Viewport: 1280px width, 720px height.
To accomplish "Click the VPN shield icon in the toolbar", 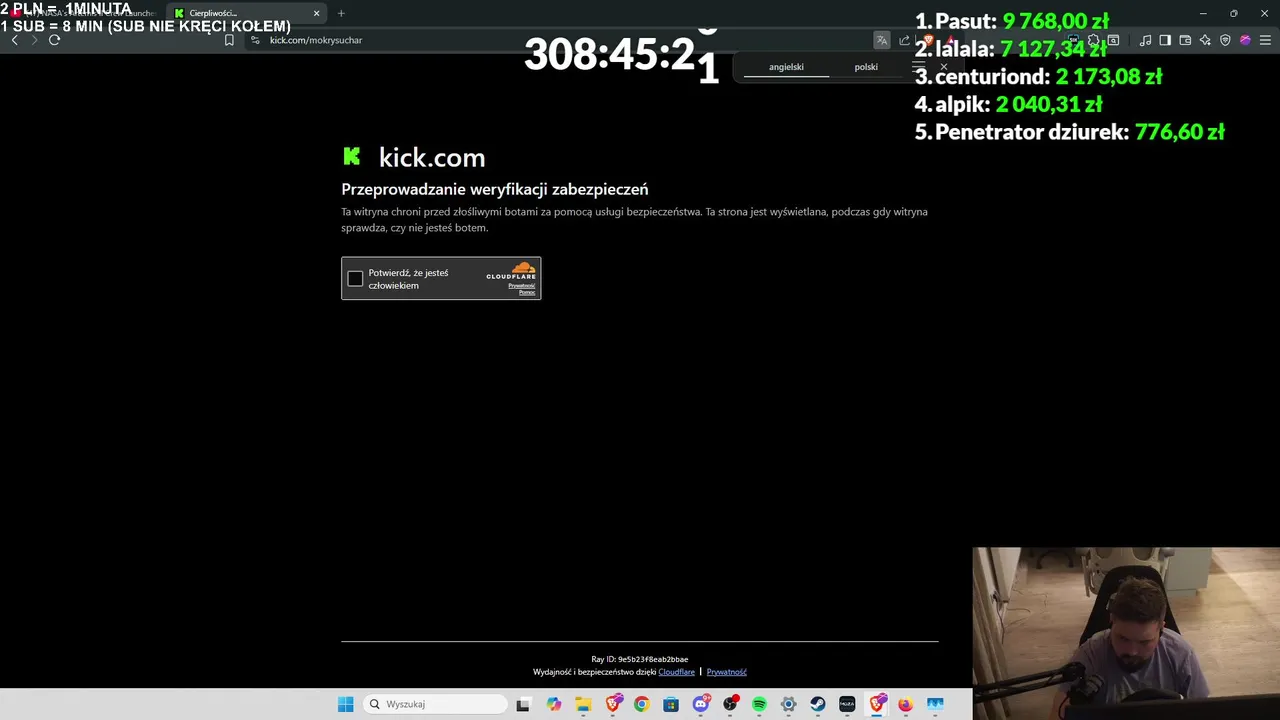I will point(1225,40).
